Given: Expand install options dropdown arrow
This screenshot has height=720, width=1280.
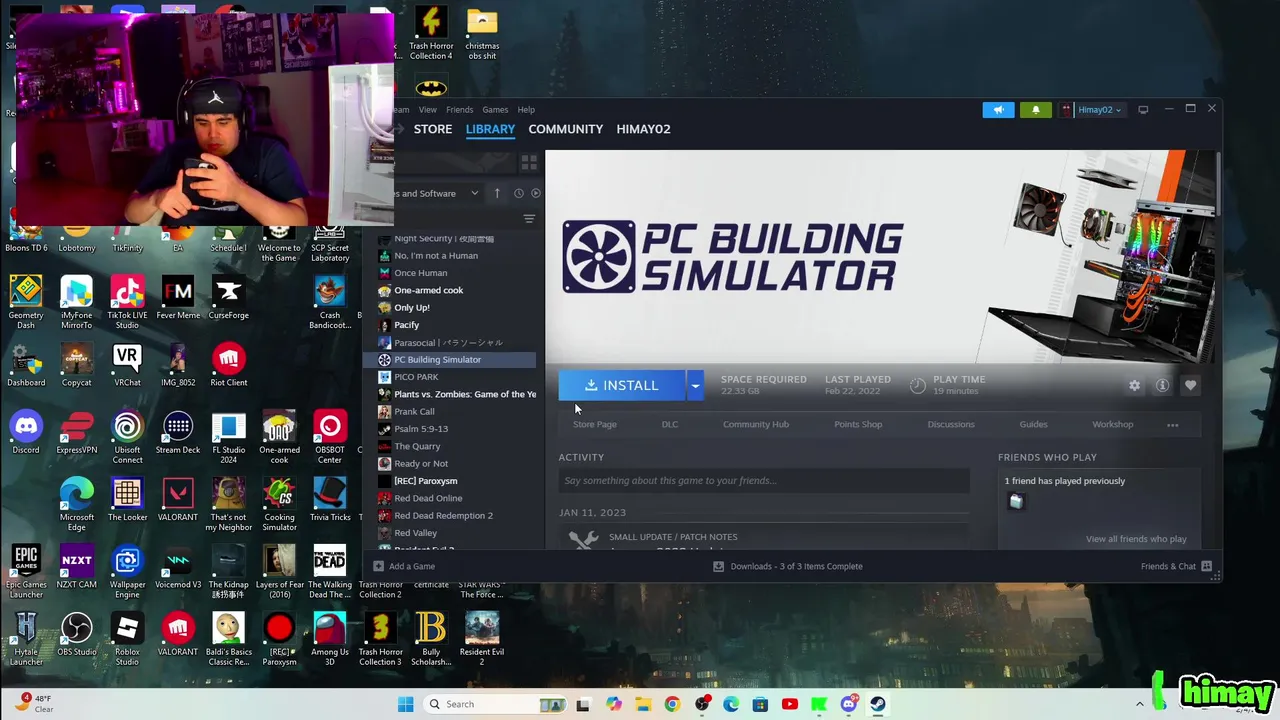Looking at the screenshot, I should [695, 385].
